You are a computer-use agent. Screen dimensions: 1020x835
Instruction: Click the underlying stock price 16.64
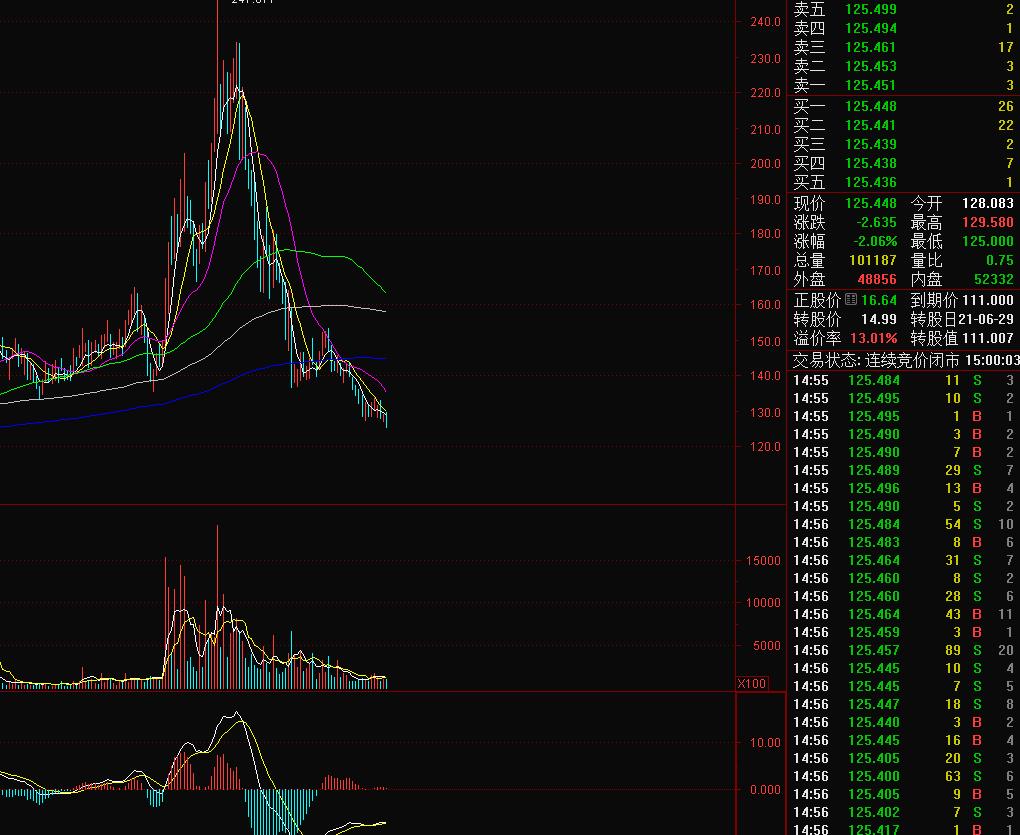pyautogui.click(x=879, y=300)
